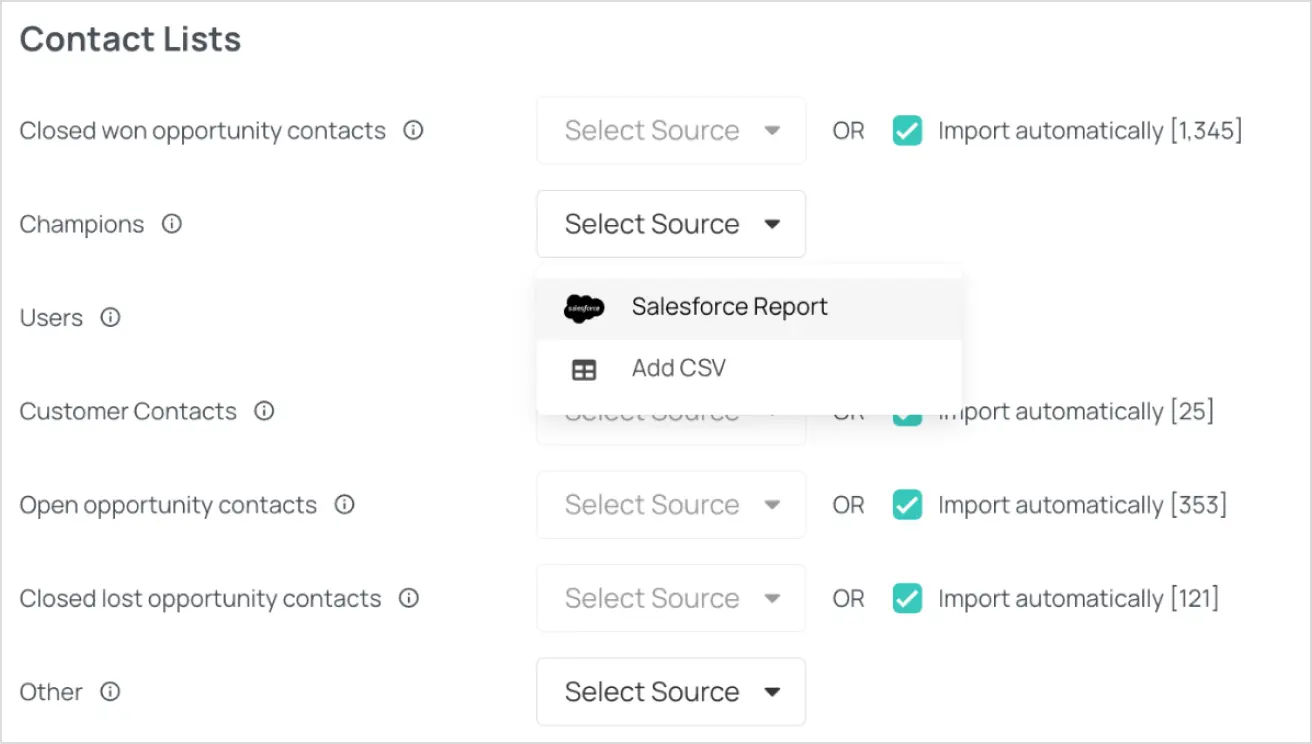Screen dimensions: 1312x744
Task: Click the info icon next to Champions
Action: coord(171,224)
